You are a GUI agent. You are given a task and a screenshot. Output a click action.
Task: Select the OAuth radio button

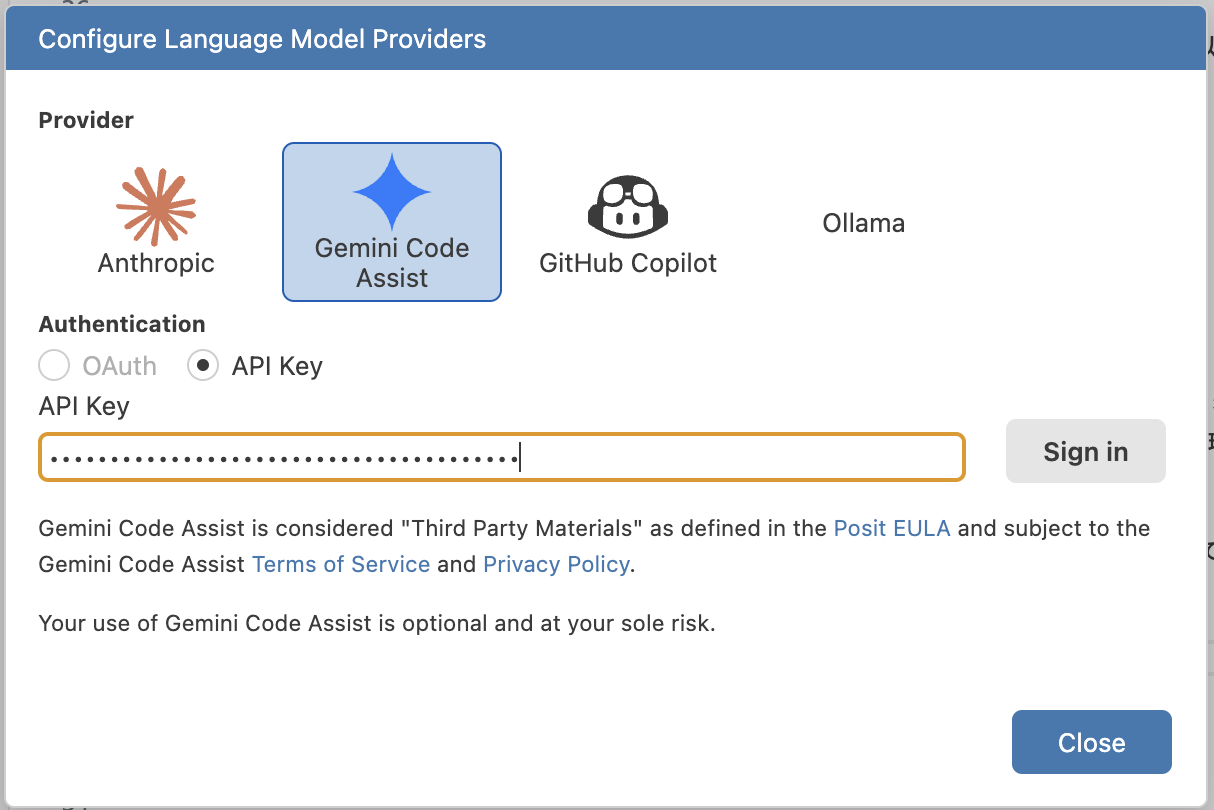click(x=54, y=366)
